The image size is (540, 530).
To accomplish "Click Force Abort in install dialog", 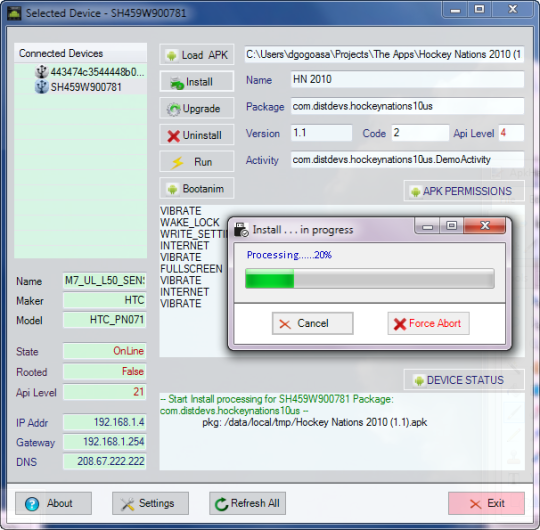I will [428, 323].
